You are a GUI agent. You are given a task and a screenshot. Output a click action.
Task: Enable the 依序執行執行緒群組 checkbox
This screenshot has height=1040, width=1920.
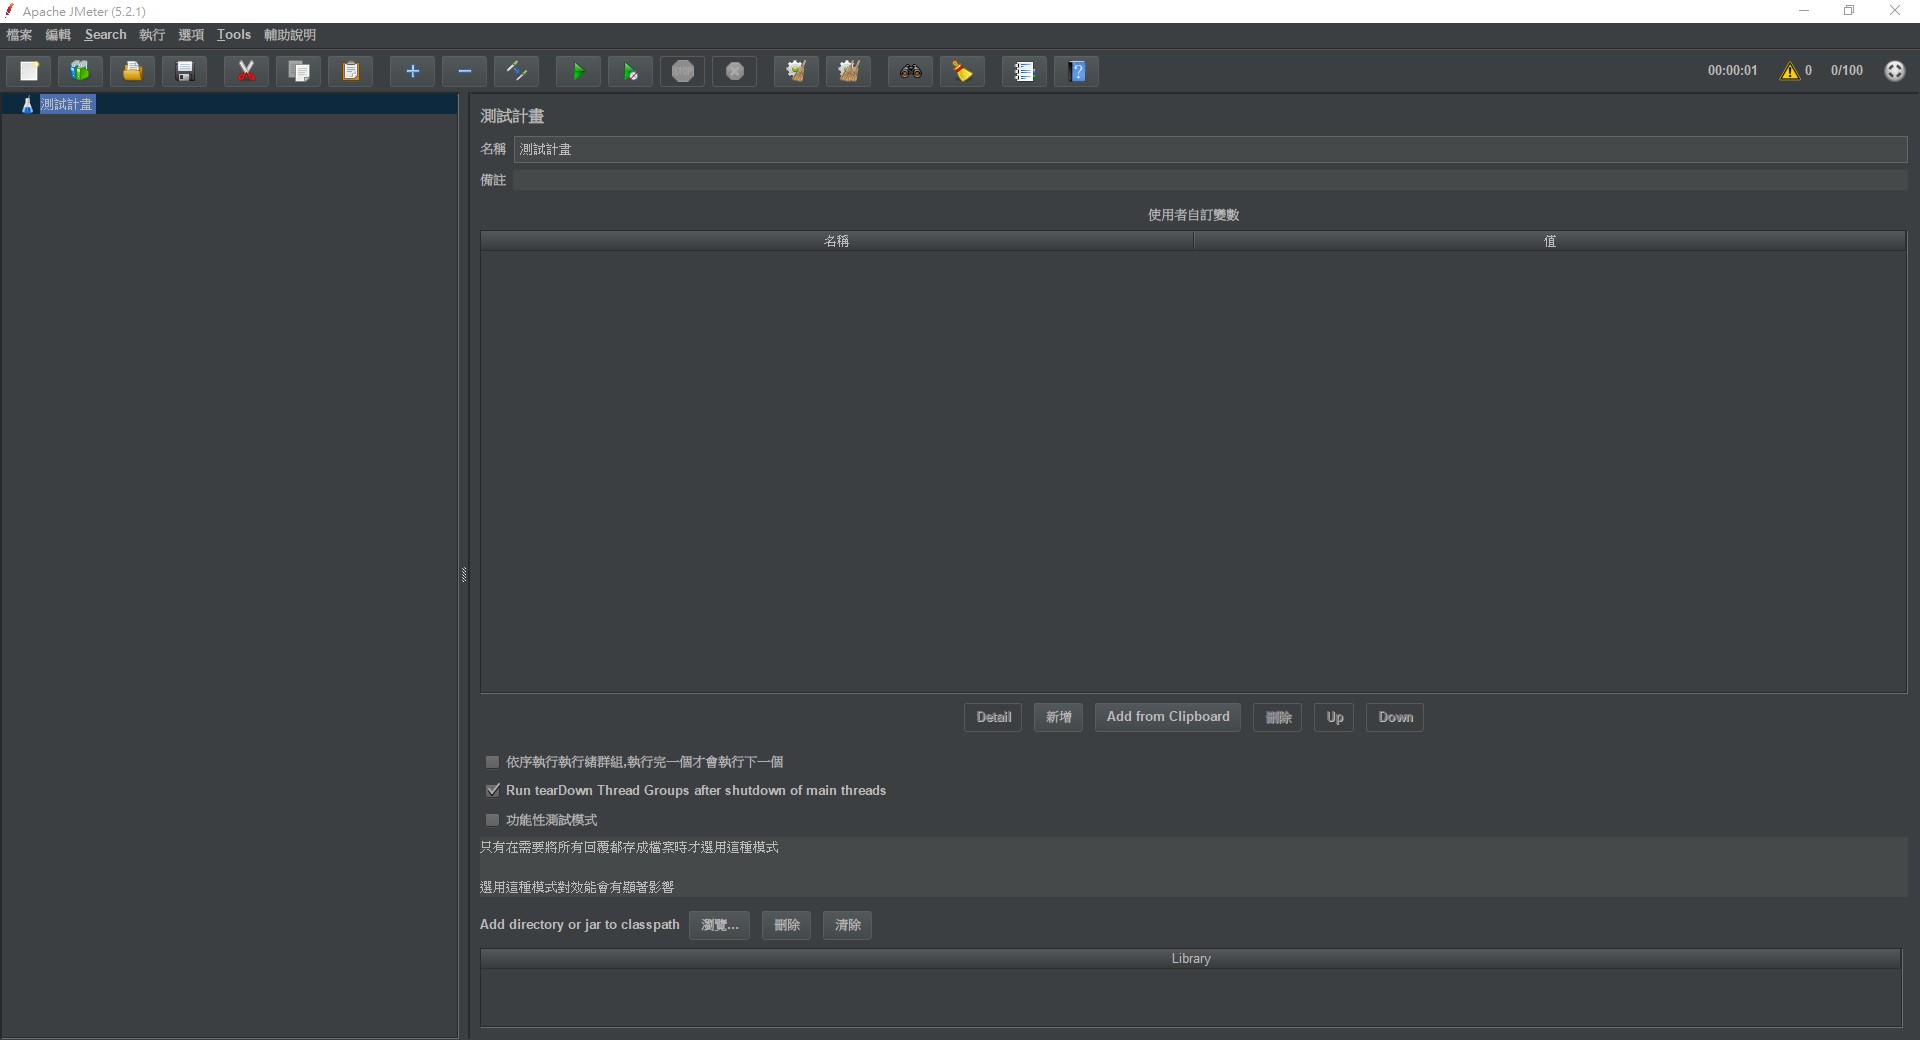[x=493, y=762]
